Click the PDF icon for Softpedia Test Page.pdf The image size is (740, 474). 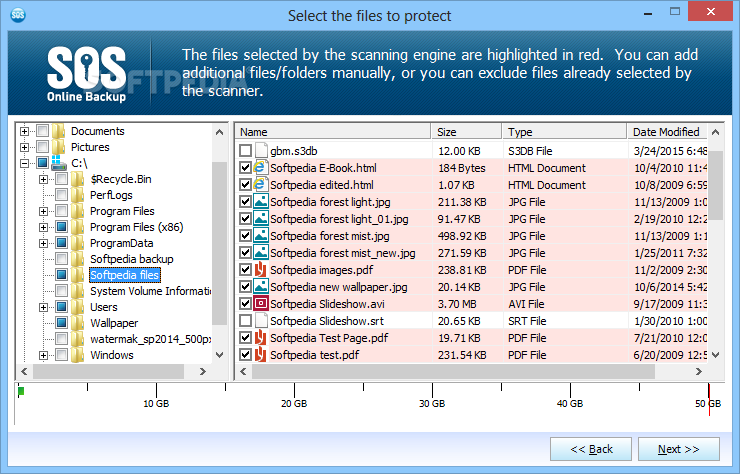[261, 338]
